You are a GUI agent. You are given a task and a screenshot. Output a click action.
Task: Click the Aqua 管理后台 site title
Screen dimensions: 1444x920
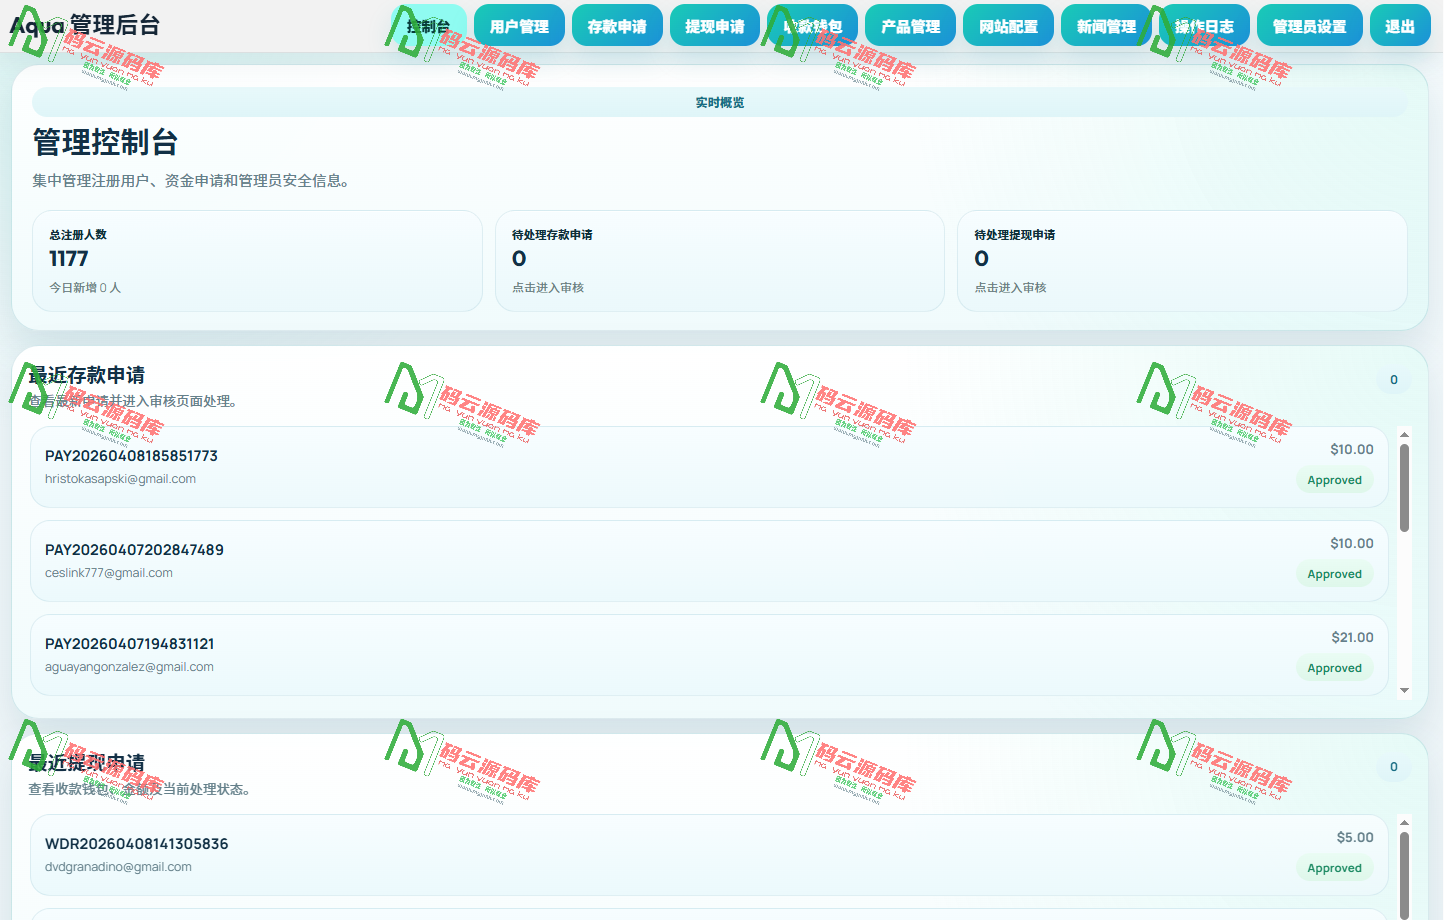tap(85, 25)
